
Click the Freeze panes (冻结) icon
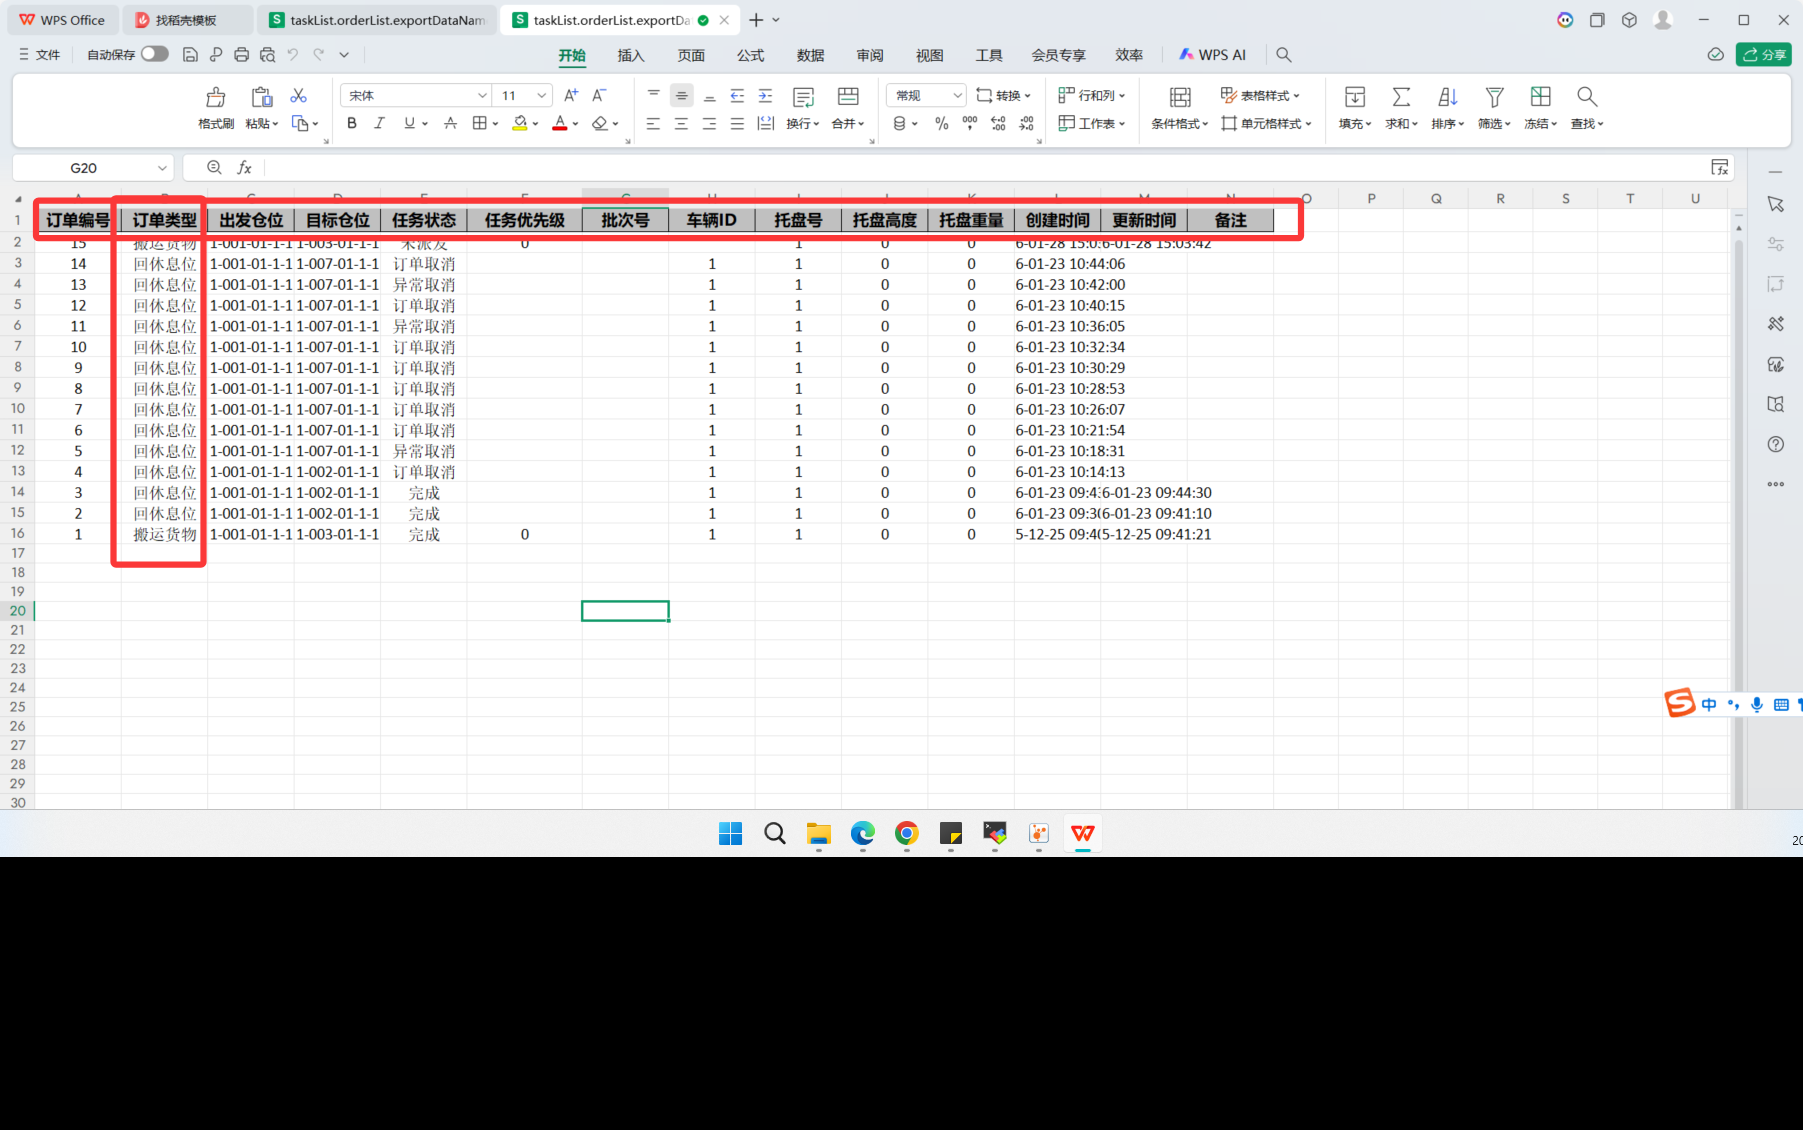coord(1540,97)
